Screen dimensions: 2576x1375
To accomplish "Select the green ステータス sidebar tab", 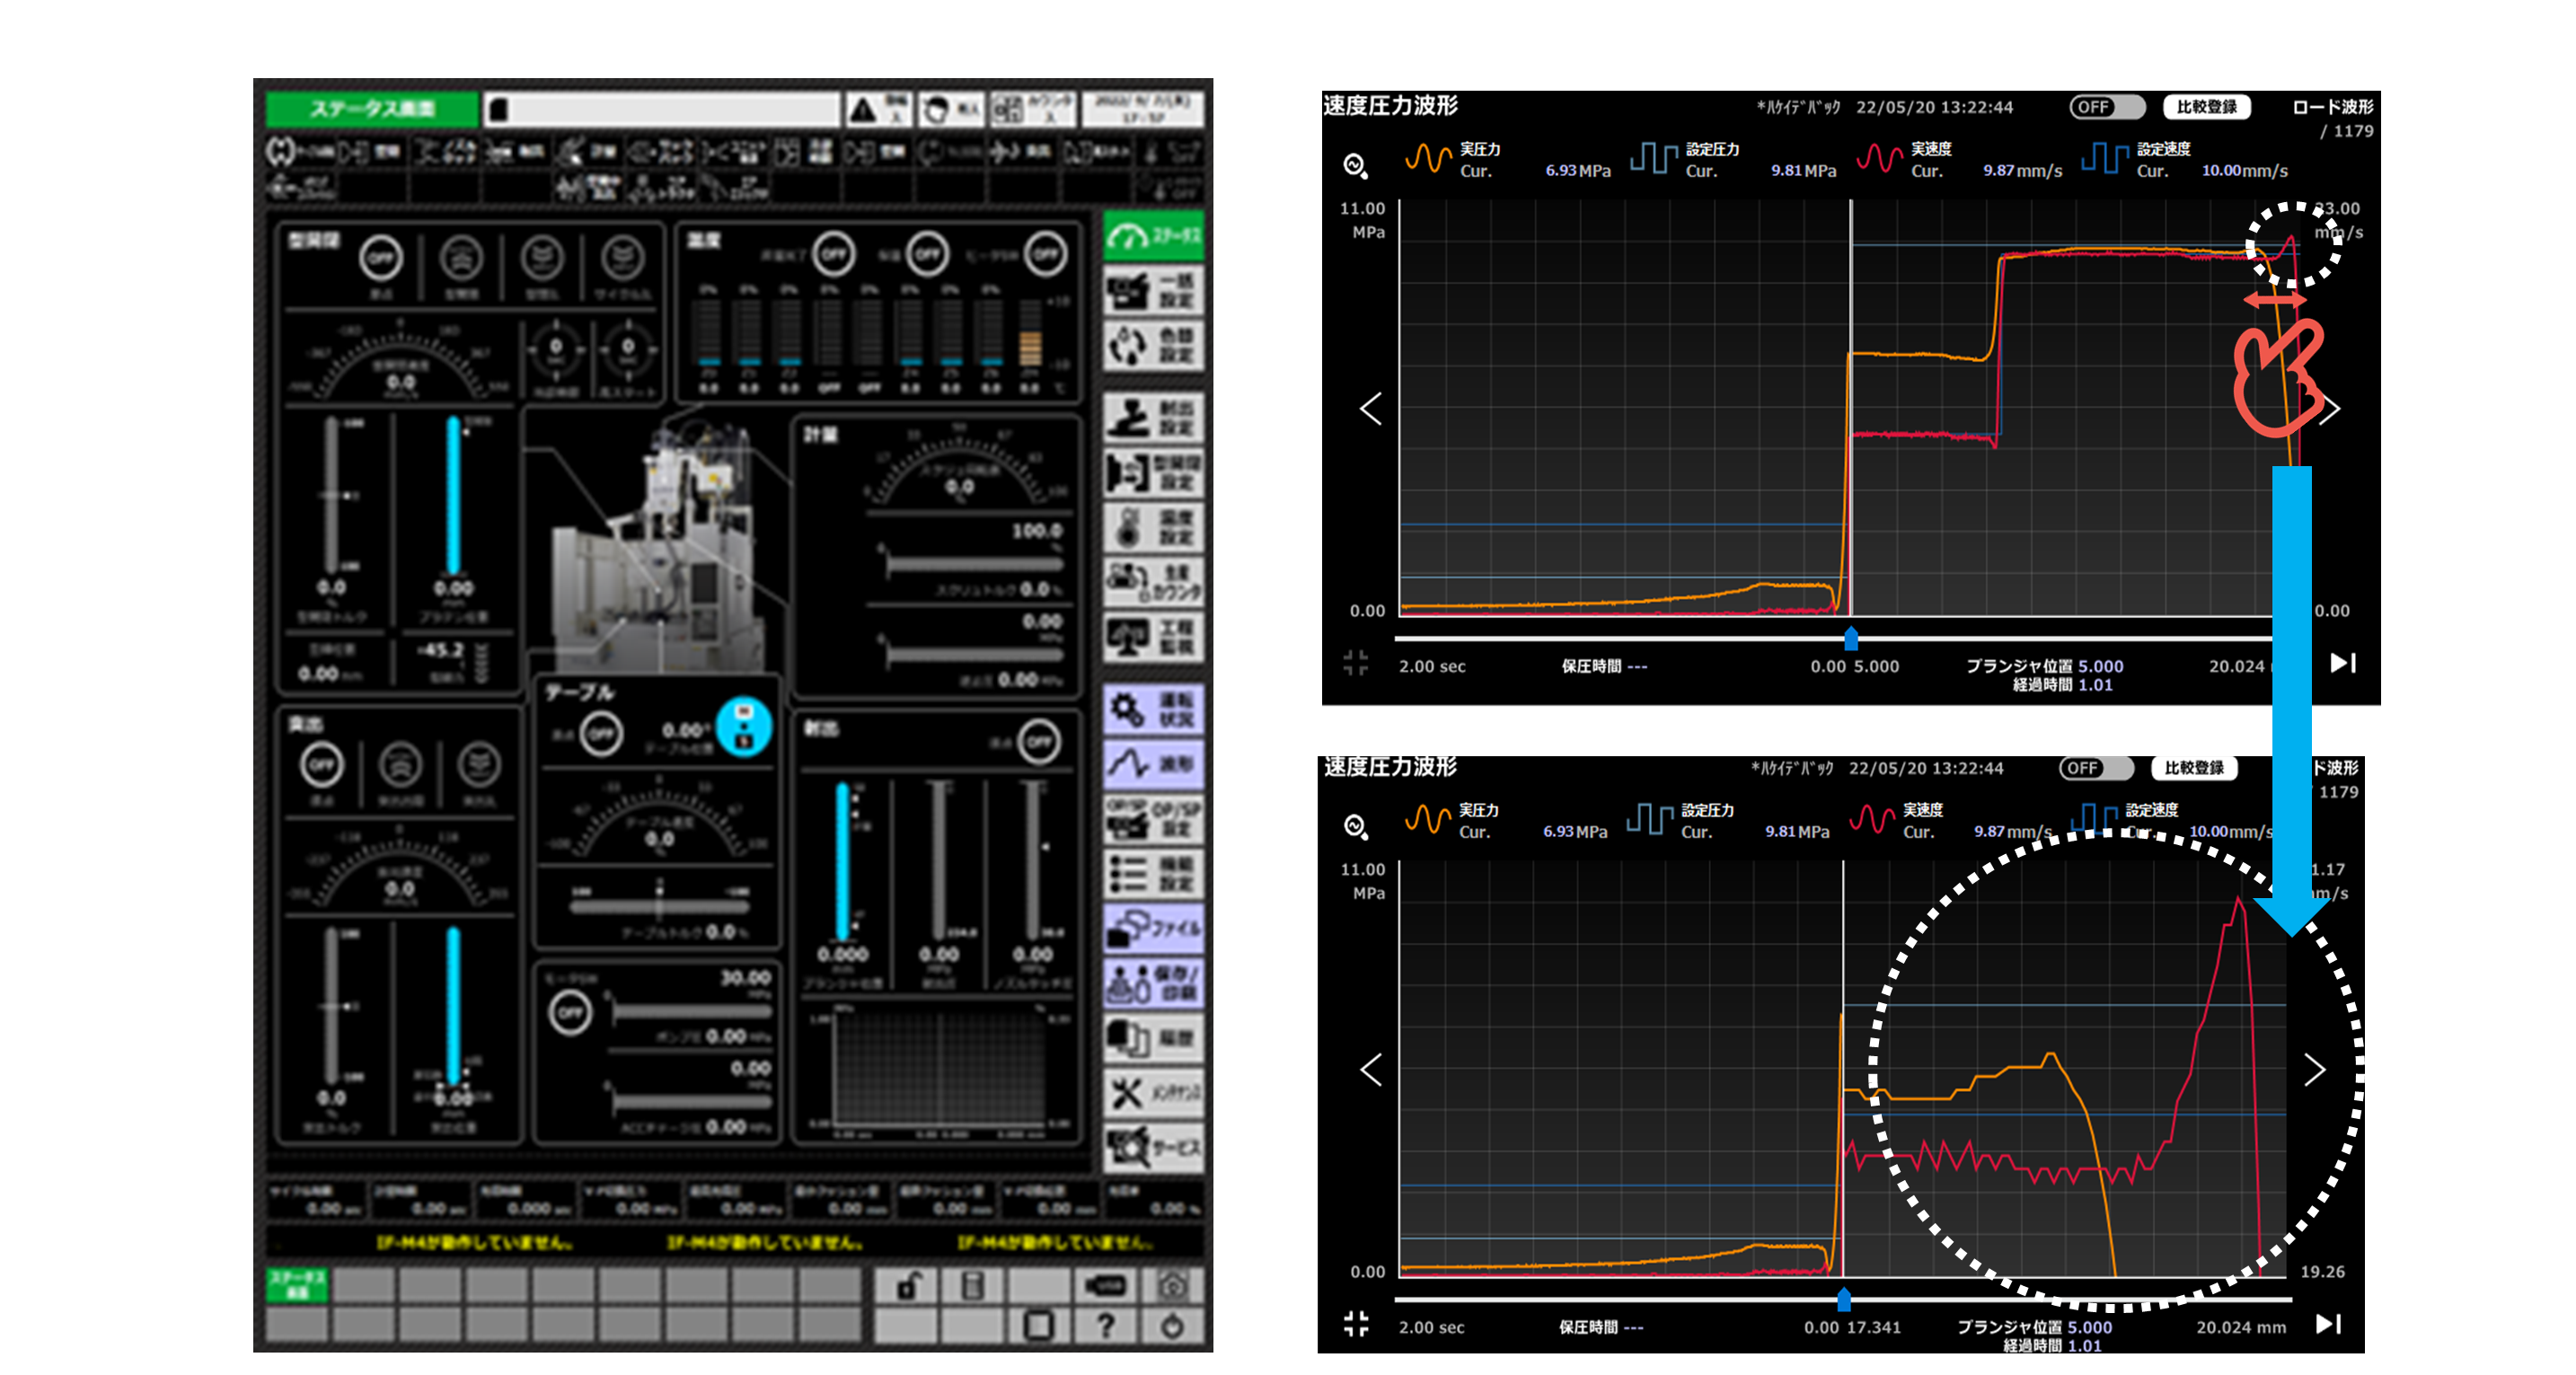I will [x=1153, y=236].
